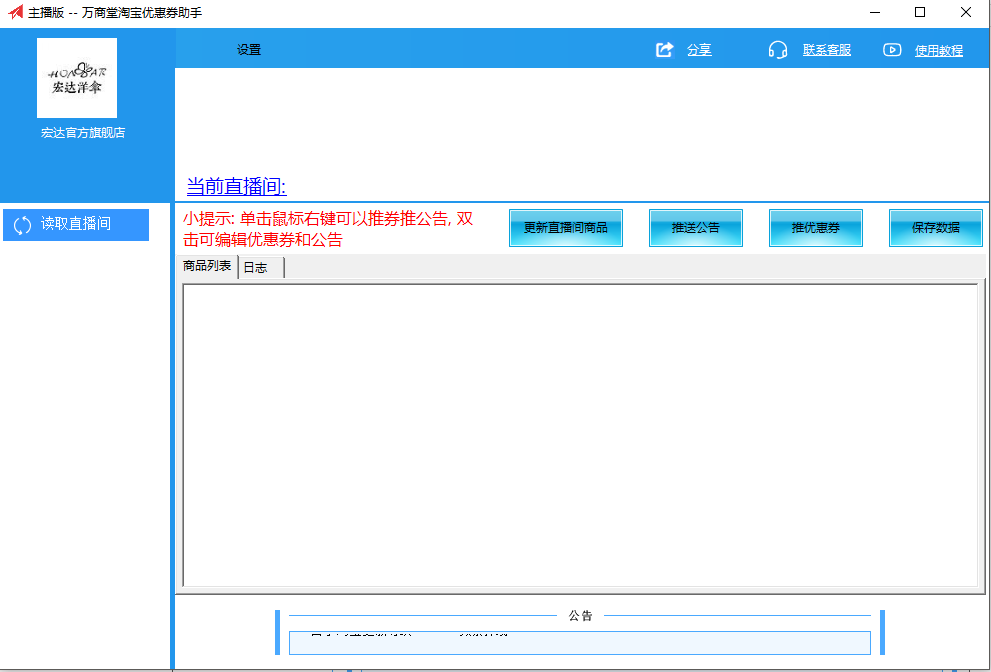The width and height of the screenshot is (991, 672).
Task: Switch to the 日志 tab
Action: tap(257, 267)
